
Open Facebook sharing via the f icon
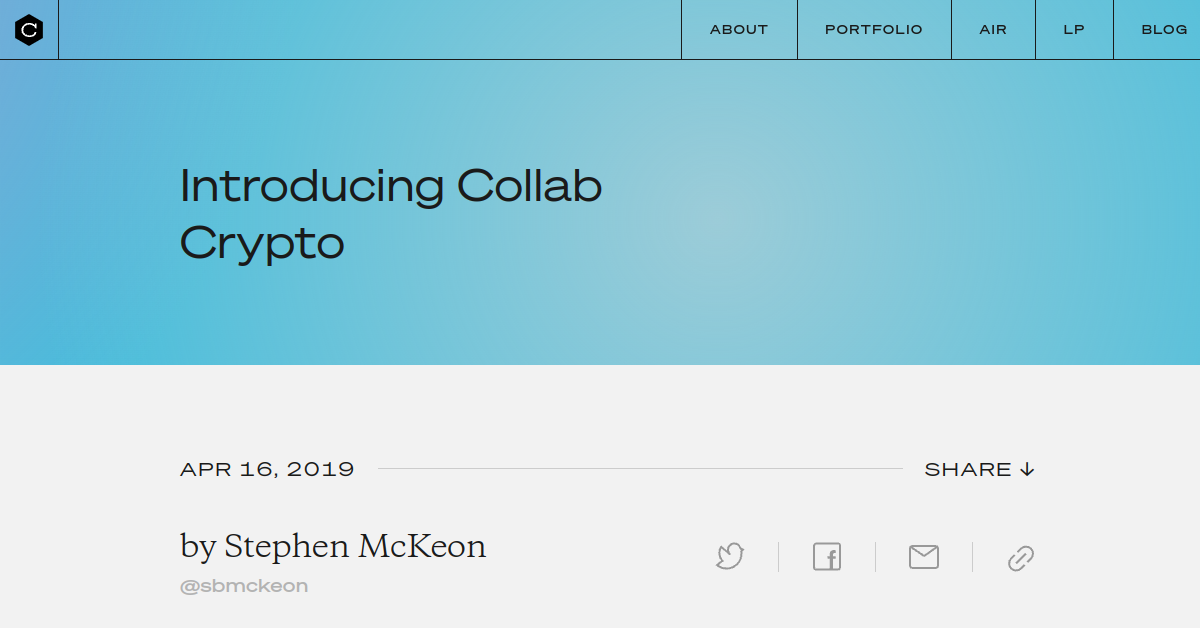click(x=826, y=557)
